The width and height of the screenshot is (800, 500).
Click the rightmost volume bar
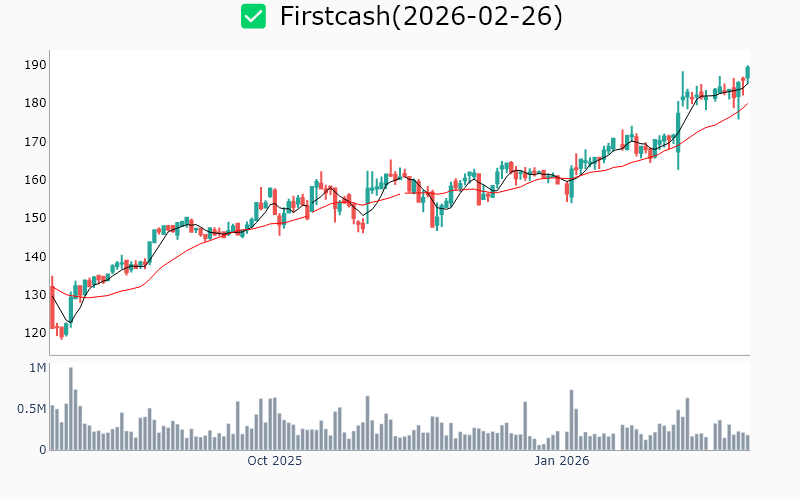point(747,442)
